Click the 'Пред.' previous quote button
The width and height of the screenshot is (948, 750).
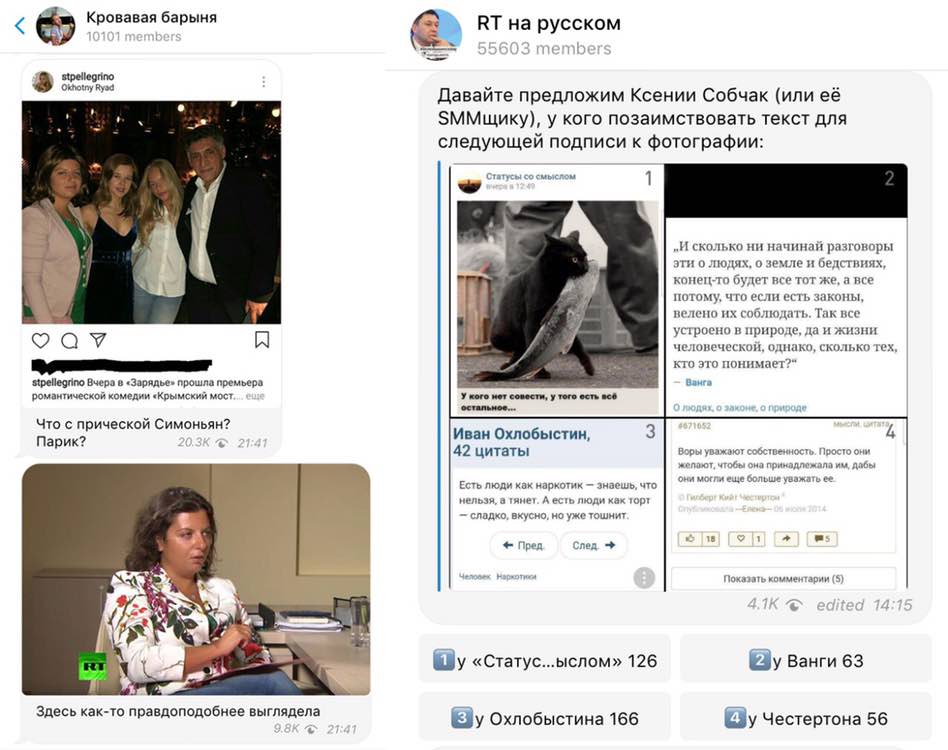524,545
